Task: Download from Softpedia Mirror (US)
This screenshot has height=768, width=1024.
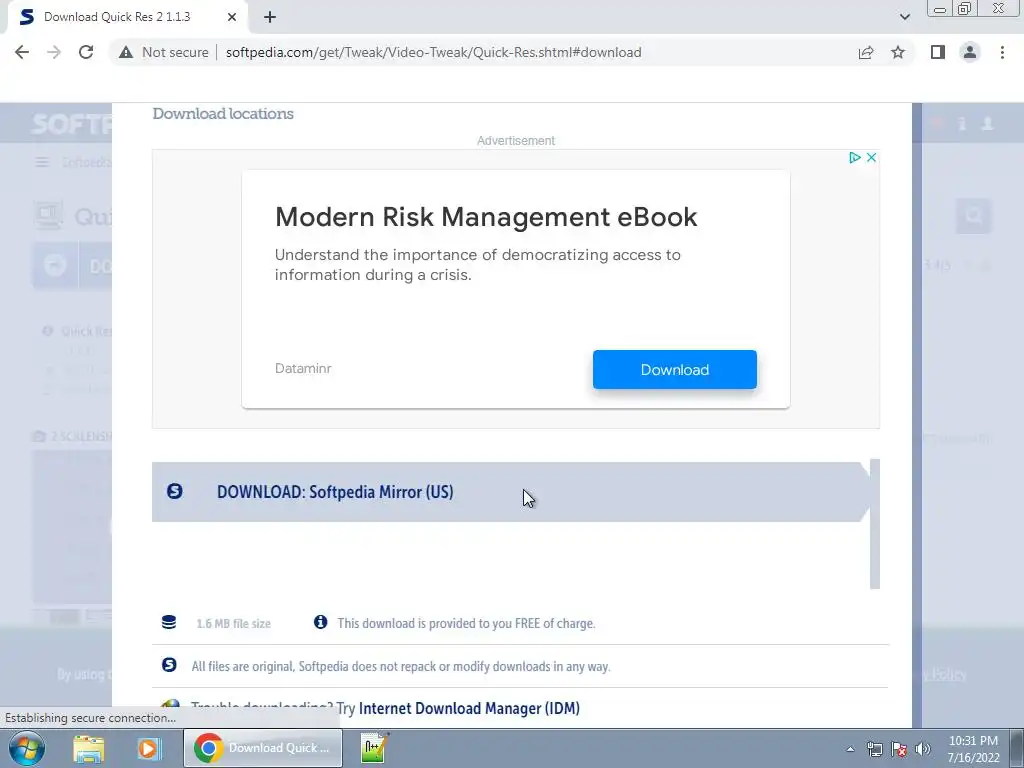Action: [511, 492]
